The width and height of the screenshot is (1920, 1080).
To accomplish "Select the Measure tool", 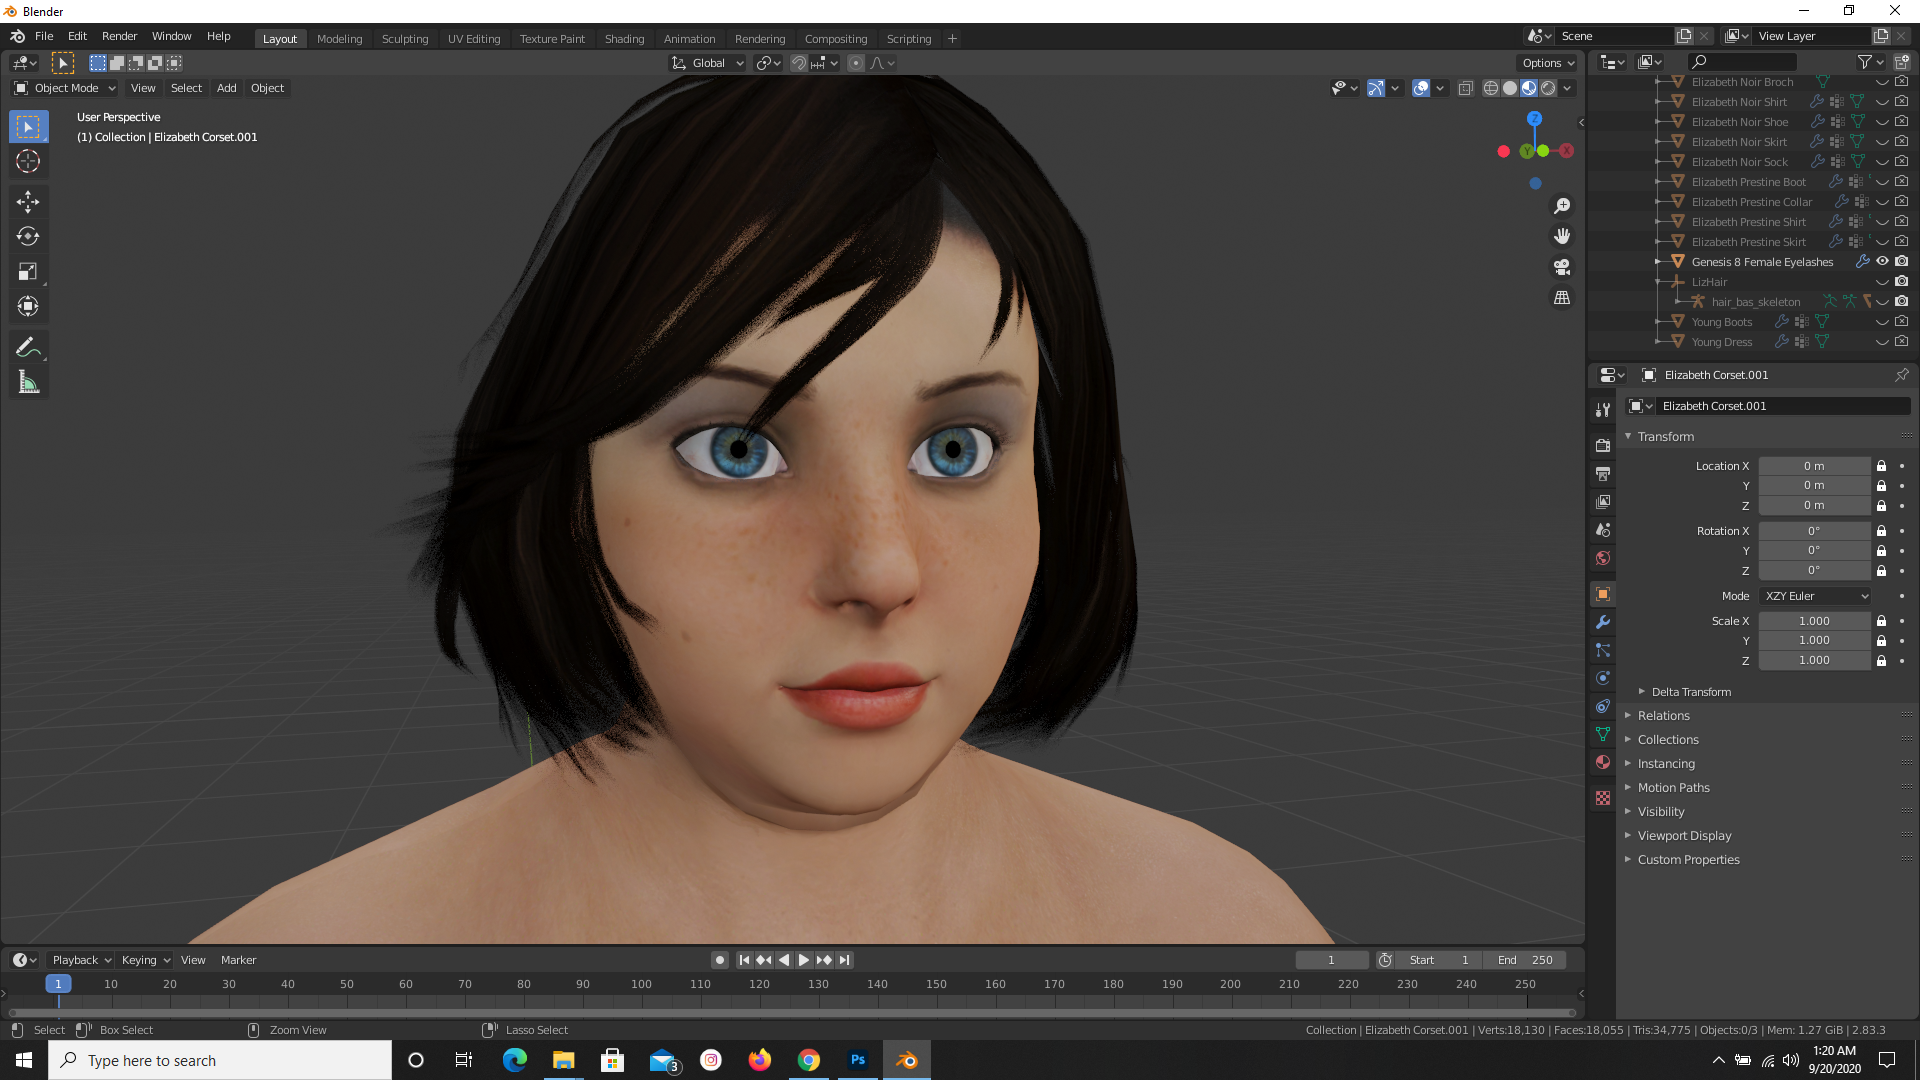I will 28,381.
